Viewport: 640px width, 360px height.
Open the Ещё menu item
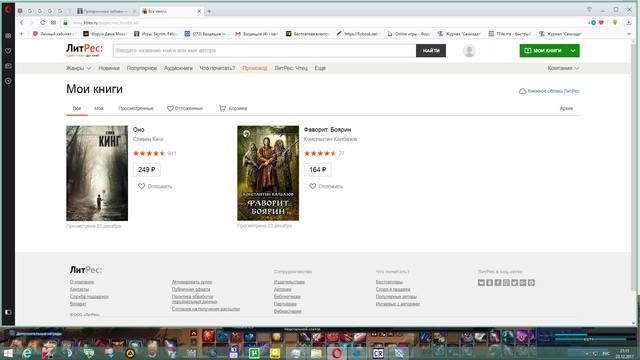320,68
